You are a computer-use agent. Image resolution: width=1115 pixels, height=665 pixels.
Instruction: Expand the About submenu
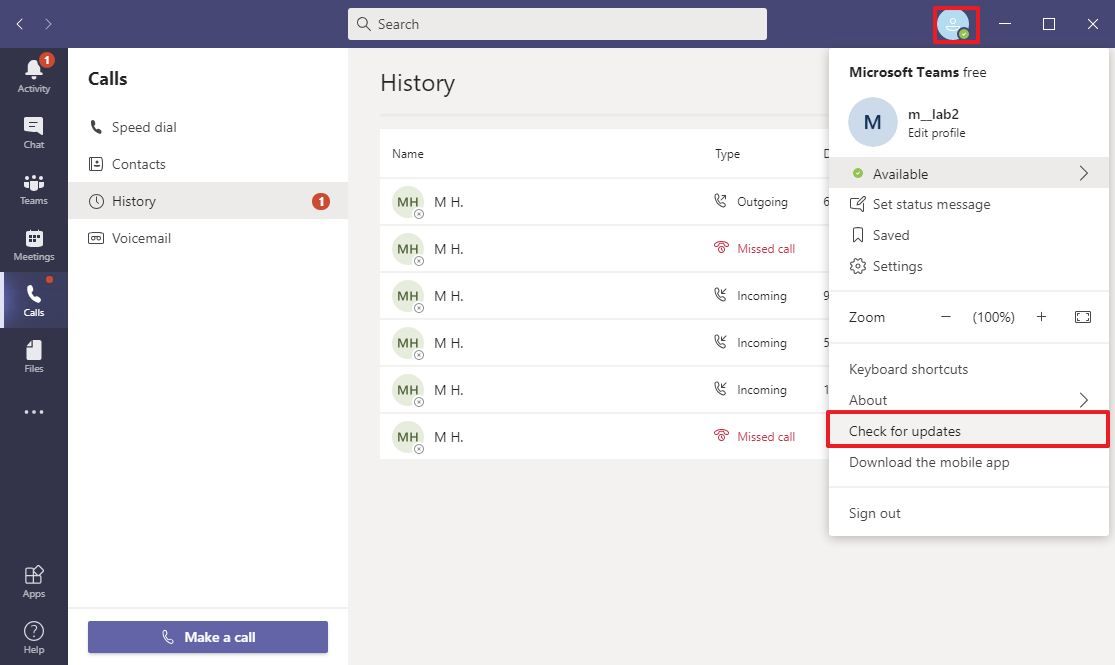point(1083,399)
